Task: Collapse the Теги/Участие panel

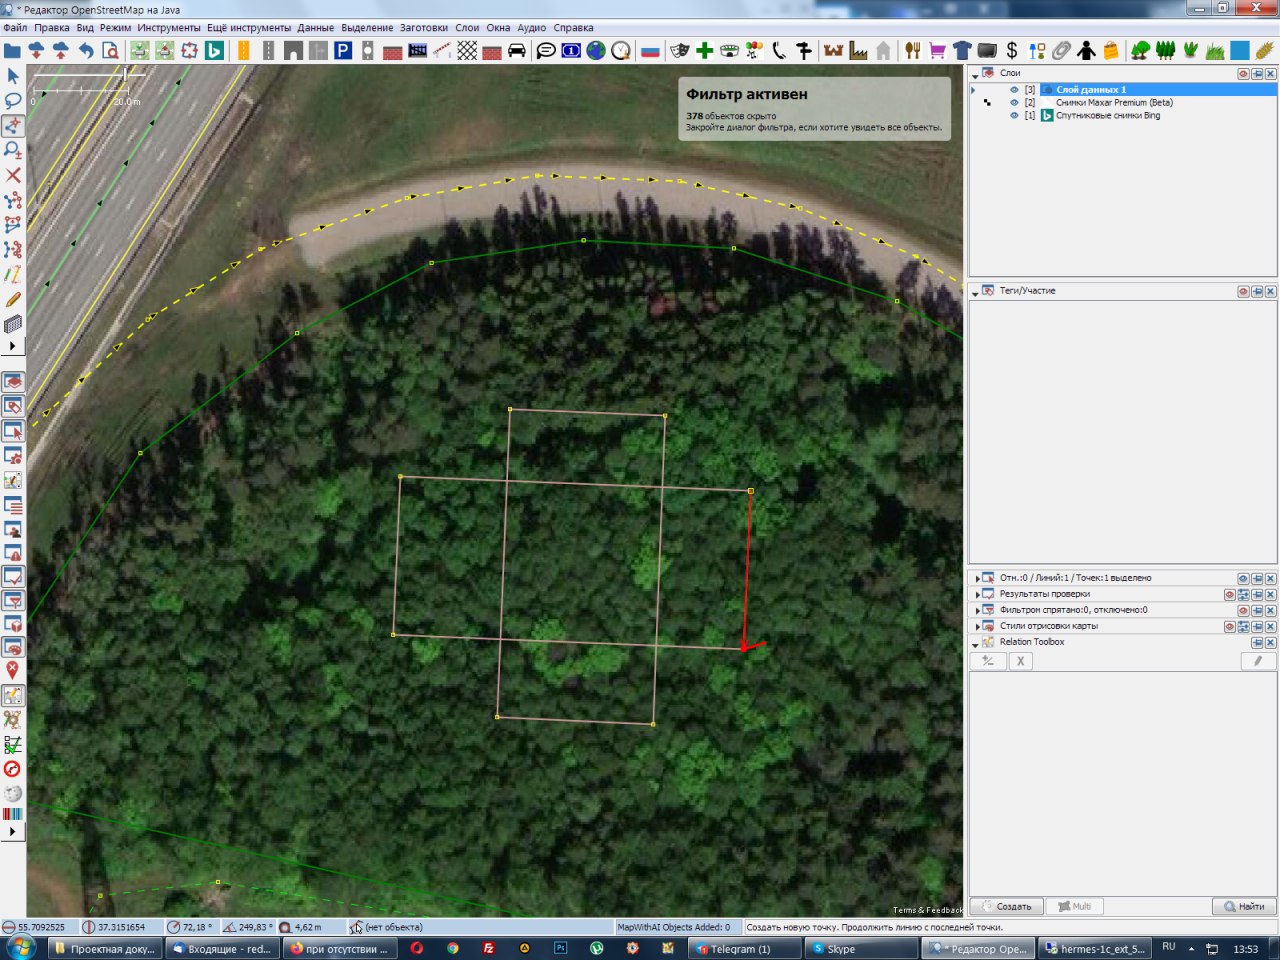Action: [975, 293]
